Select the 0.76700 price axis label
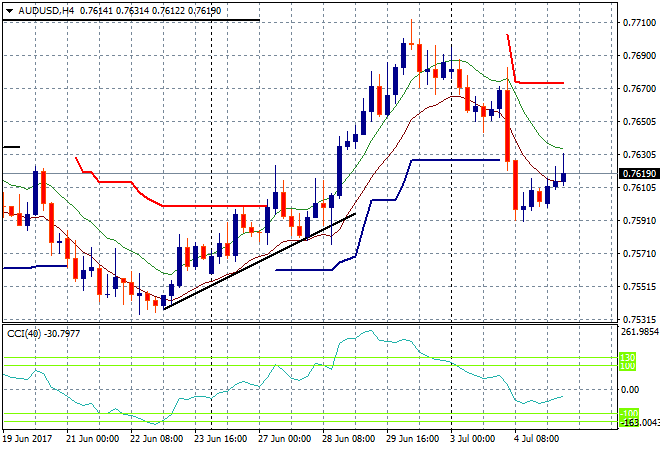The width and height of the screenshot is (660, 450). (x=639, y=89)
